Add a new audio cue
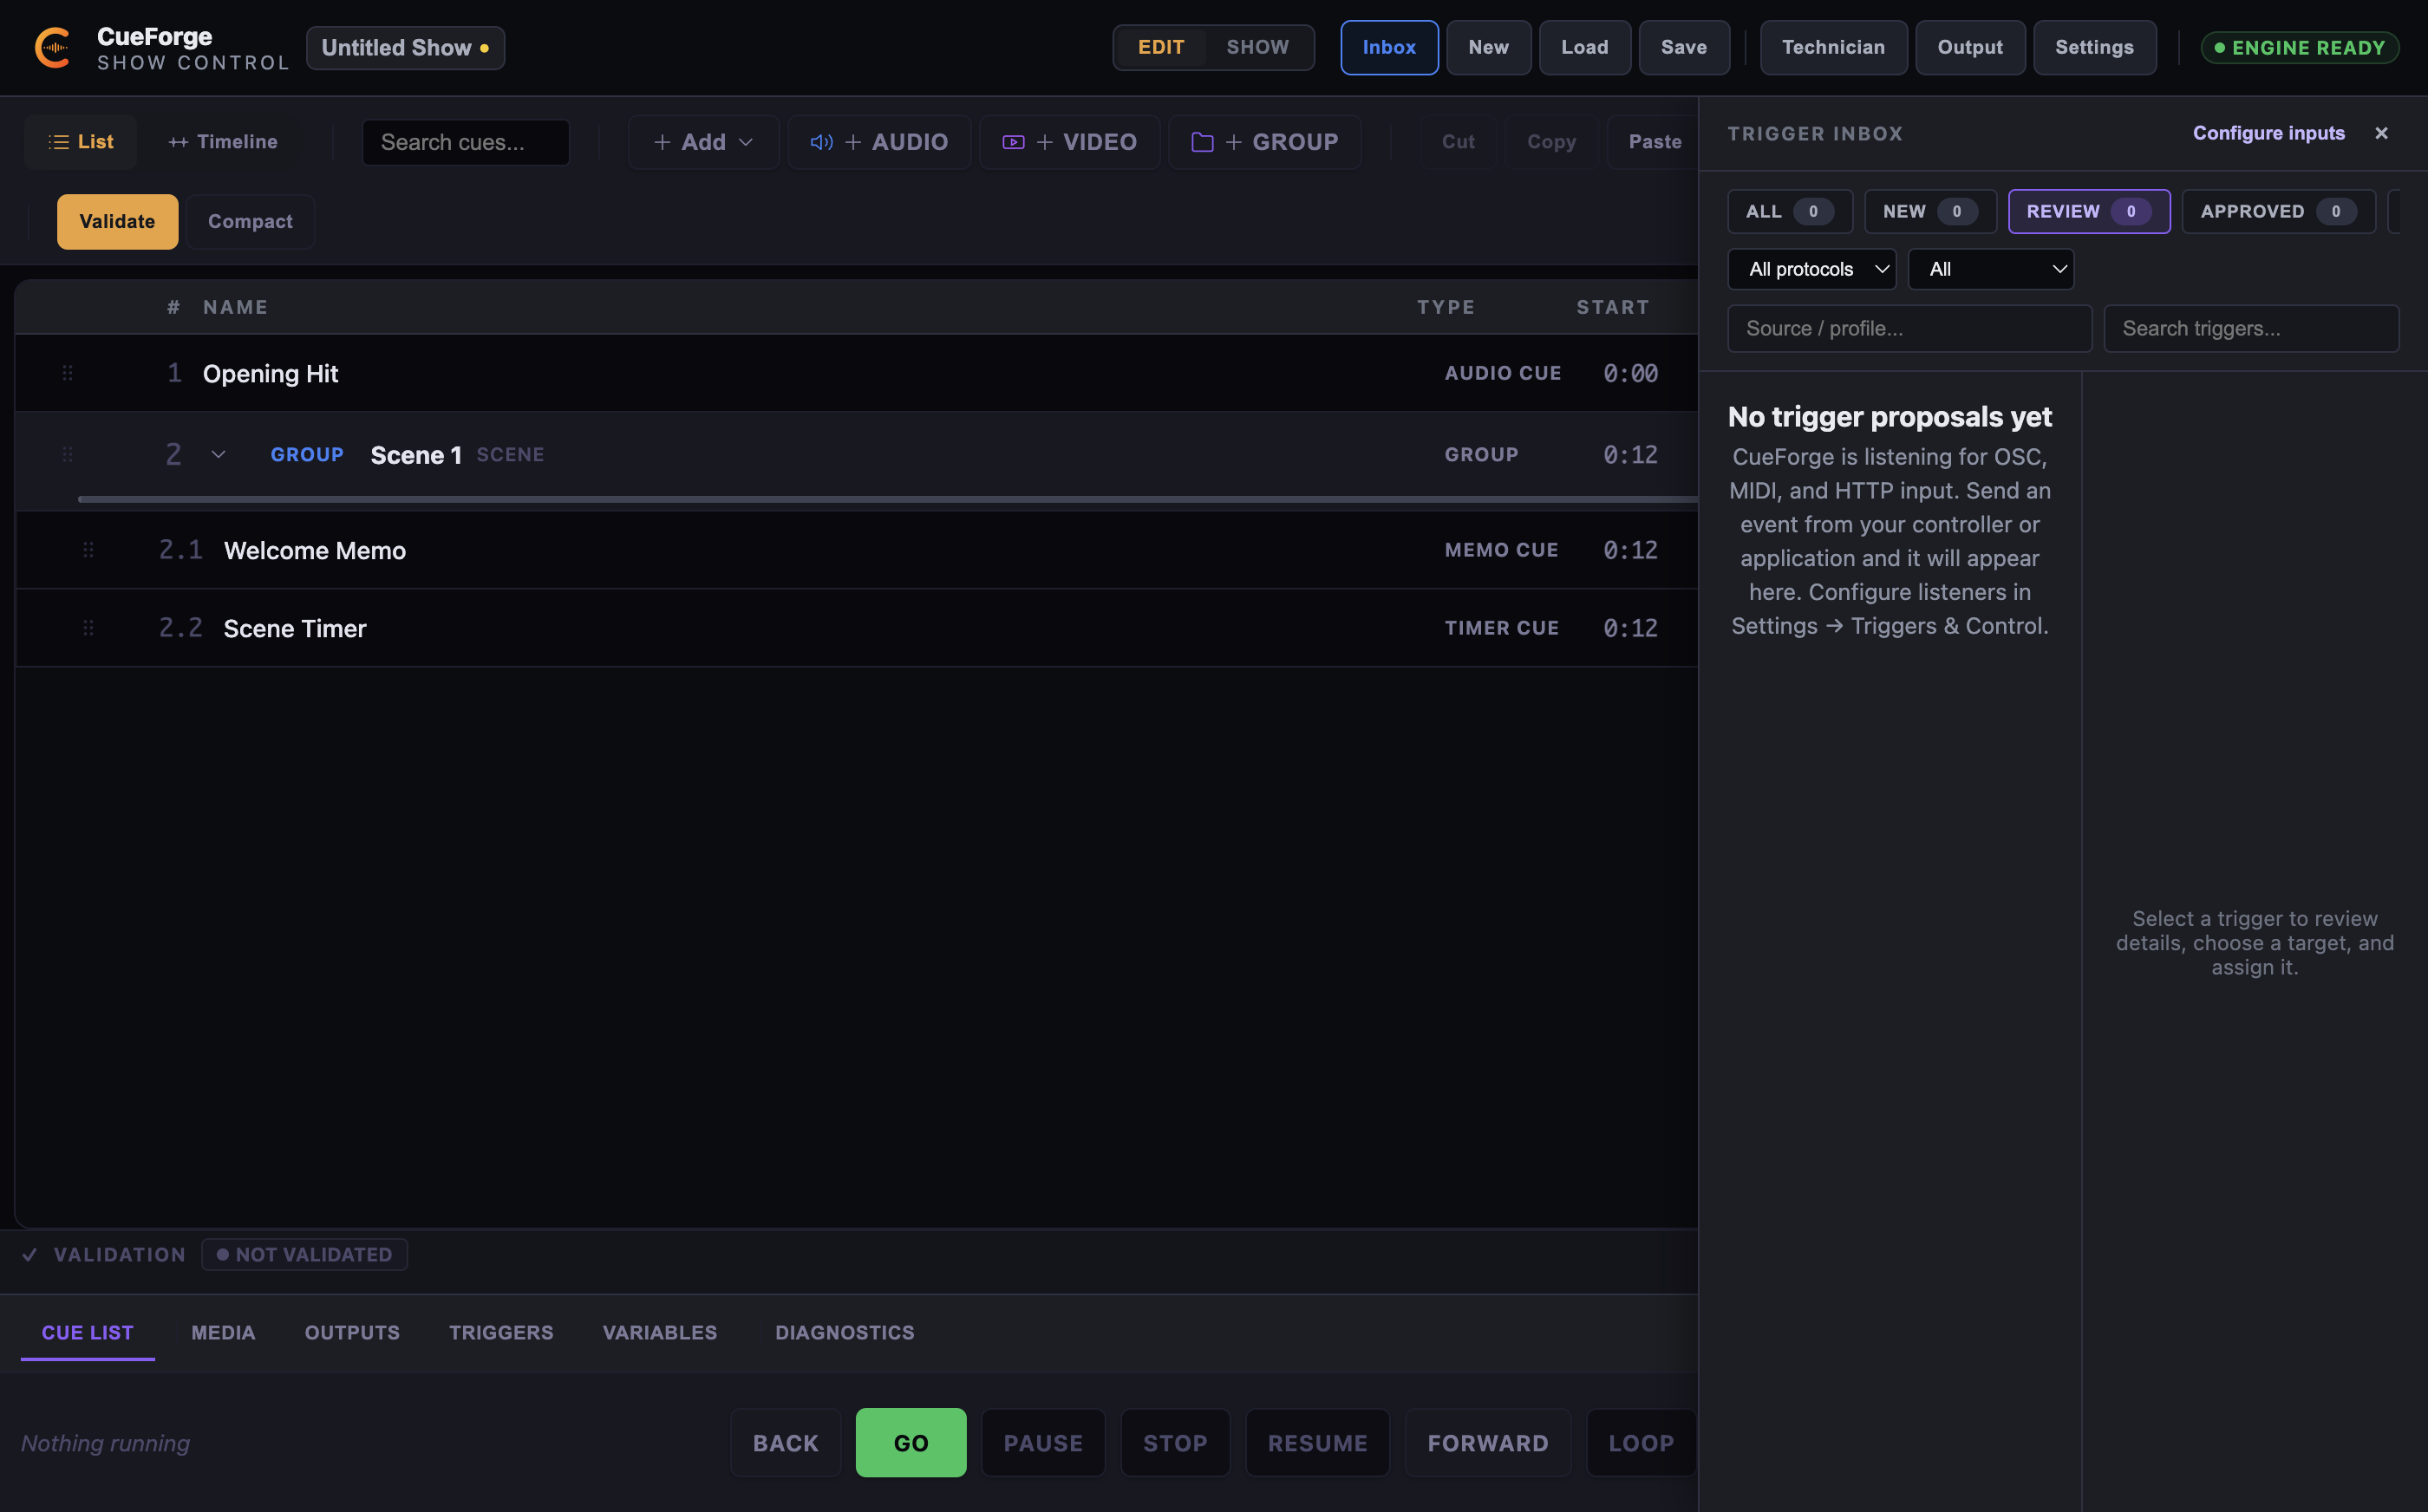Screen dimensions: 2428x1512 [879, 142]
